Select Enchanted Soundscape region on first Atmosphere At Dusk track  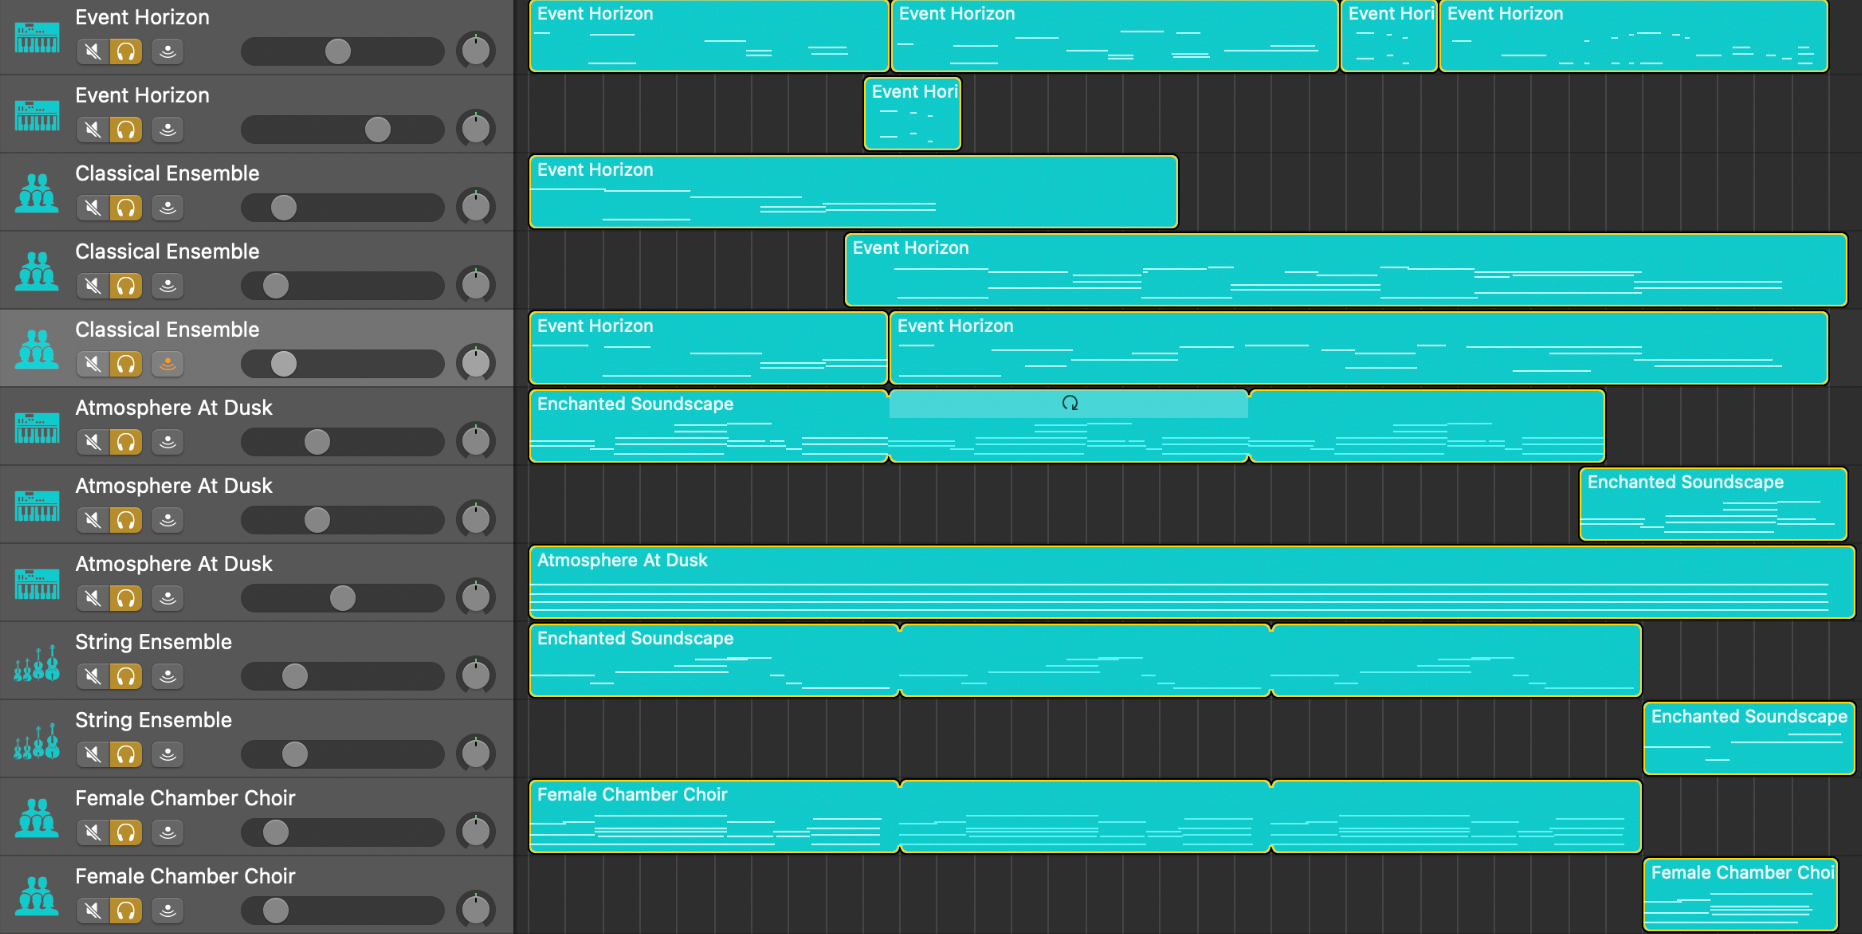pos(1067,426)
